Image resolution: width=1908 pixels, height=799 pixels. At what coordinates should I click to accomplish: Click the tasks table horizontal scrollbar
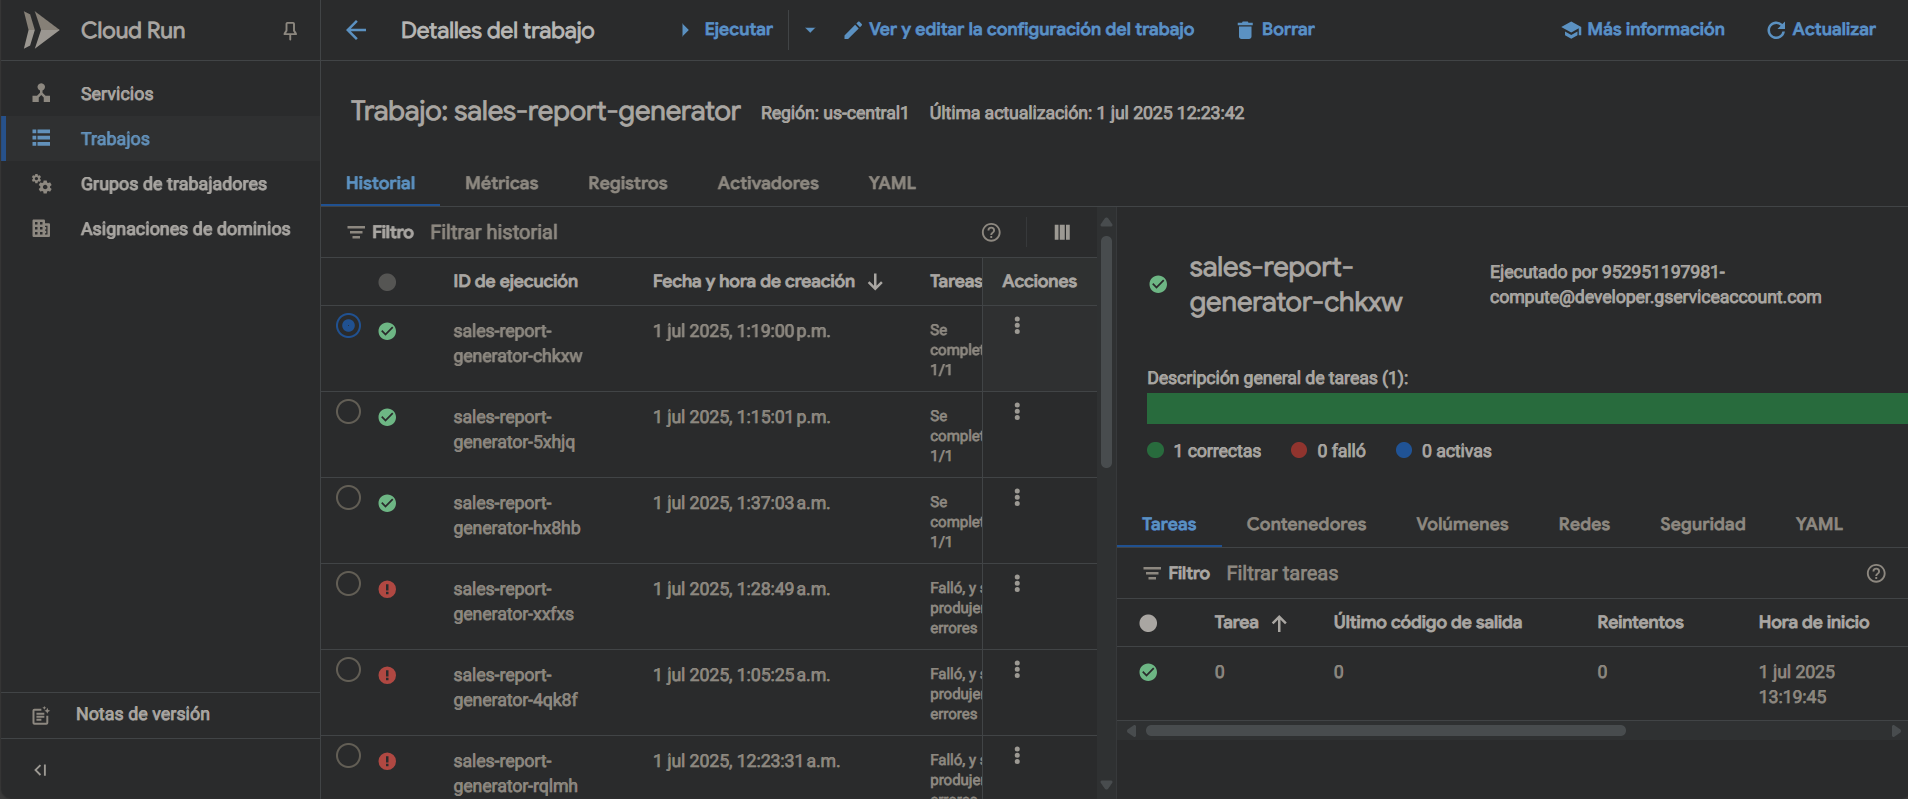pos(1385,731)
